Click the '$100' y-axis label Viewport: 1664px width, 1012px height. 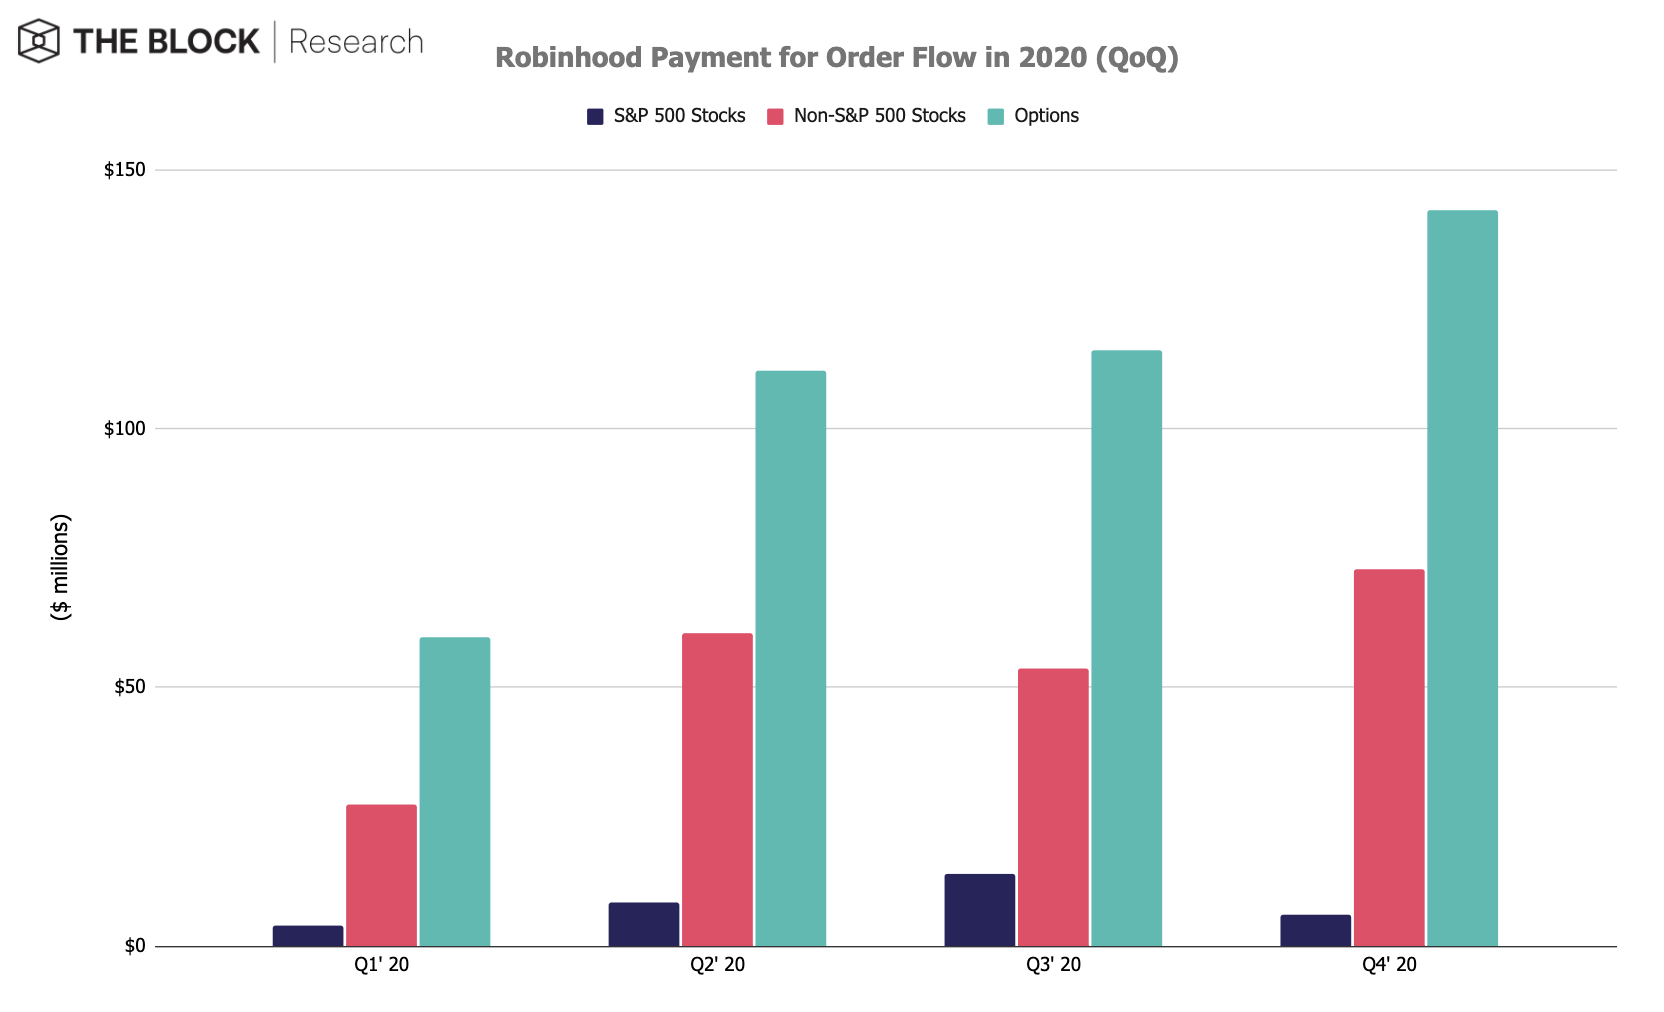click(125, 429)
